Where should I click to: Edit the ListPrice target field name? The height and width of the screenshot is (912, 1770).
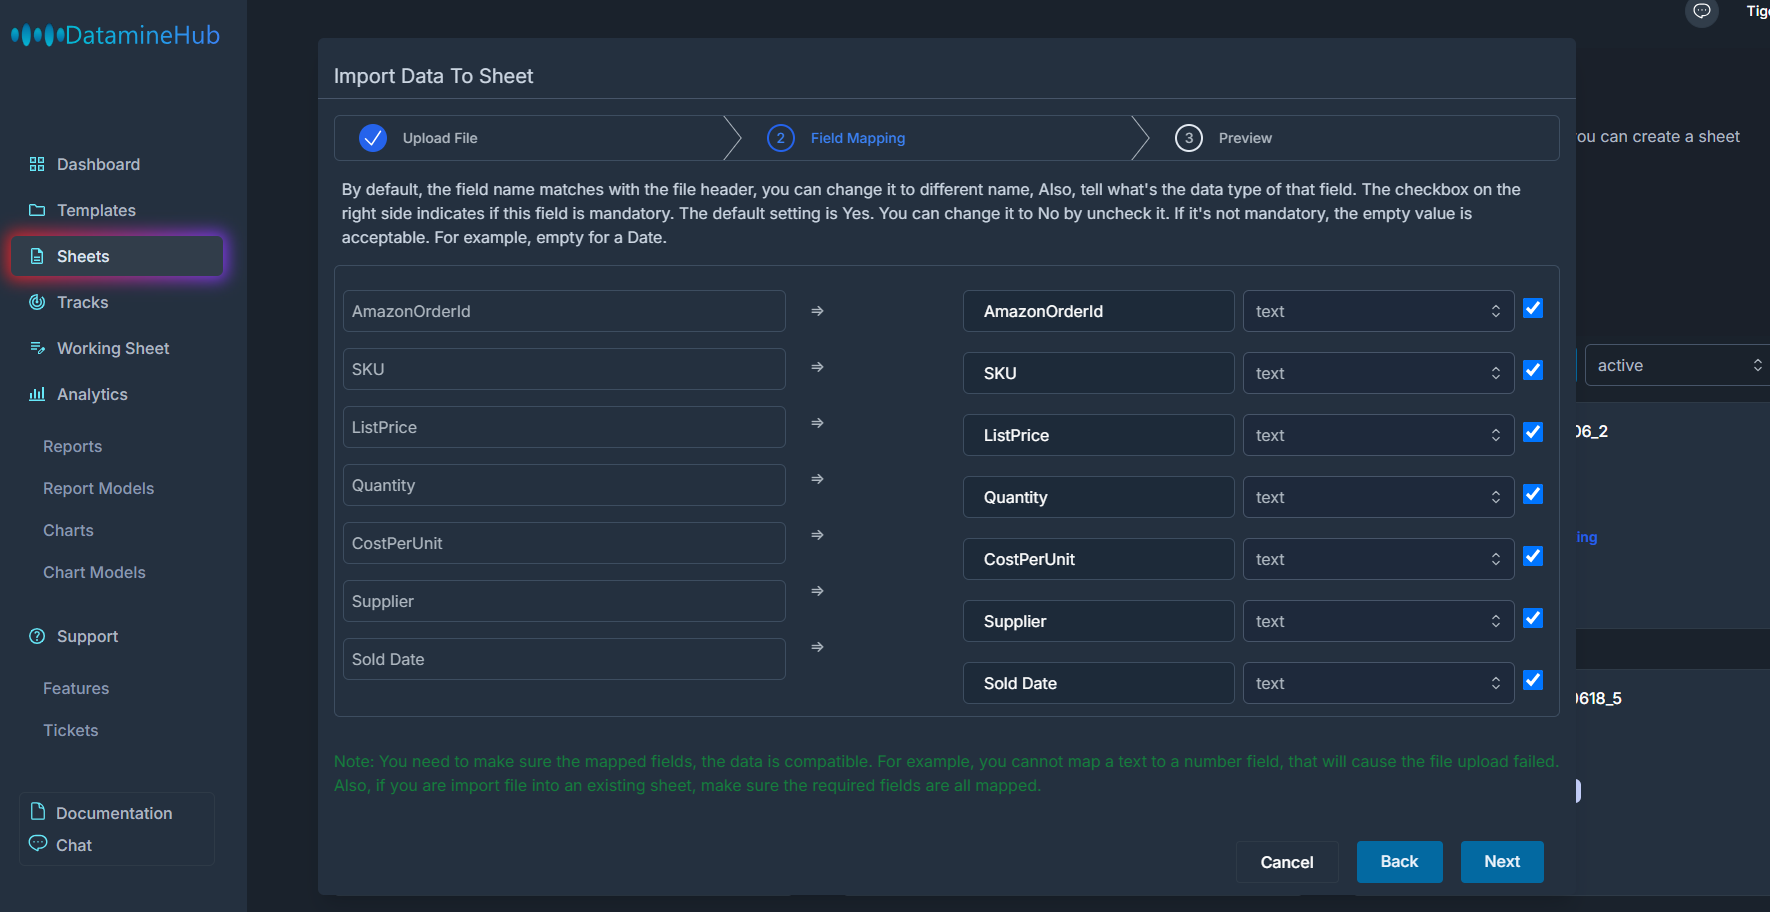[1098, 435]
